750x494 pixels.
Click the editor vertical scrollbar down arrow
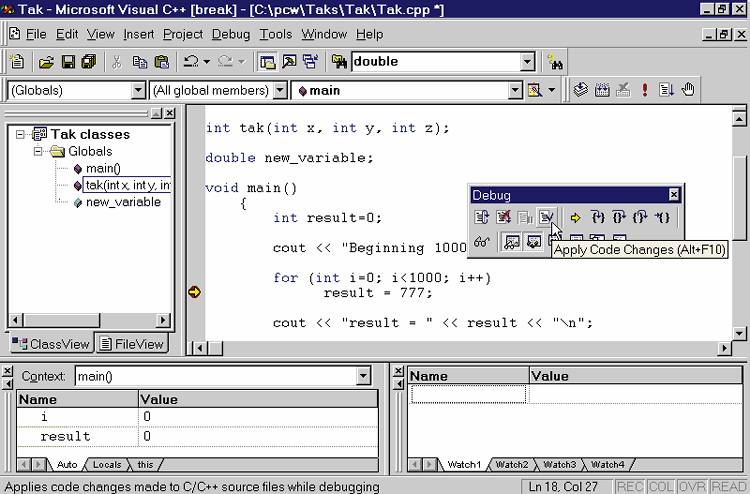pos(739,333)
